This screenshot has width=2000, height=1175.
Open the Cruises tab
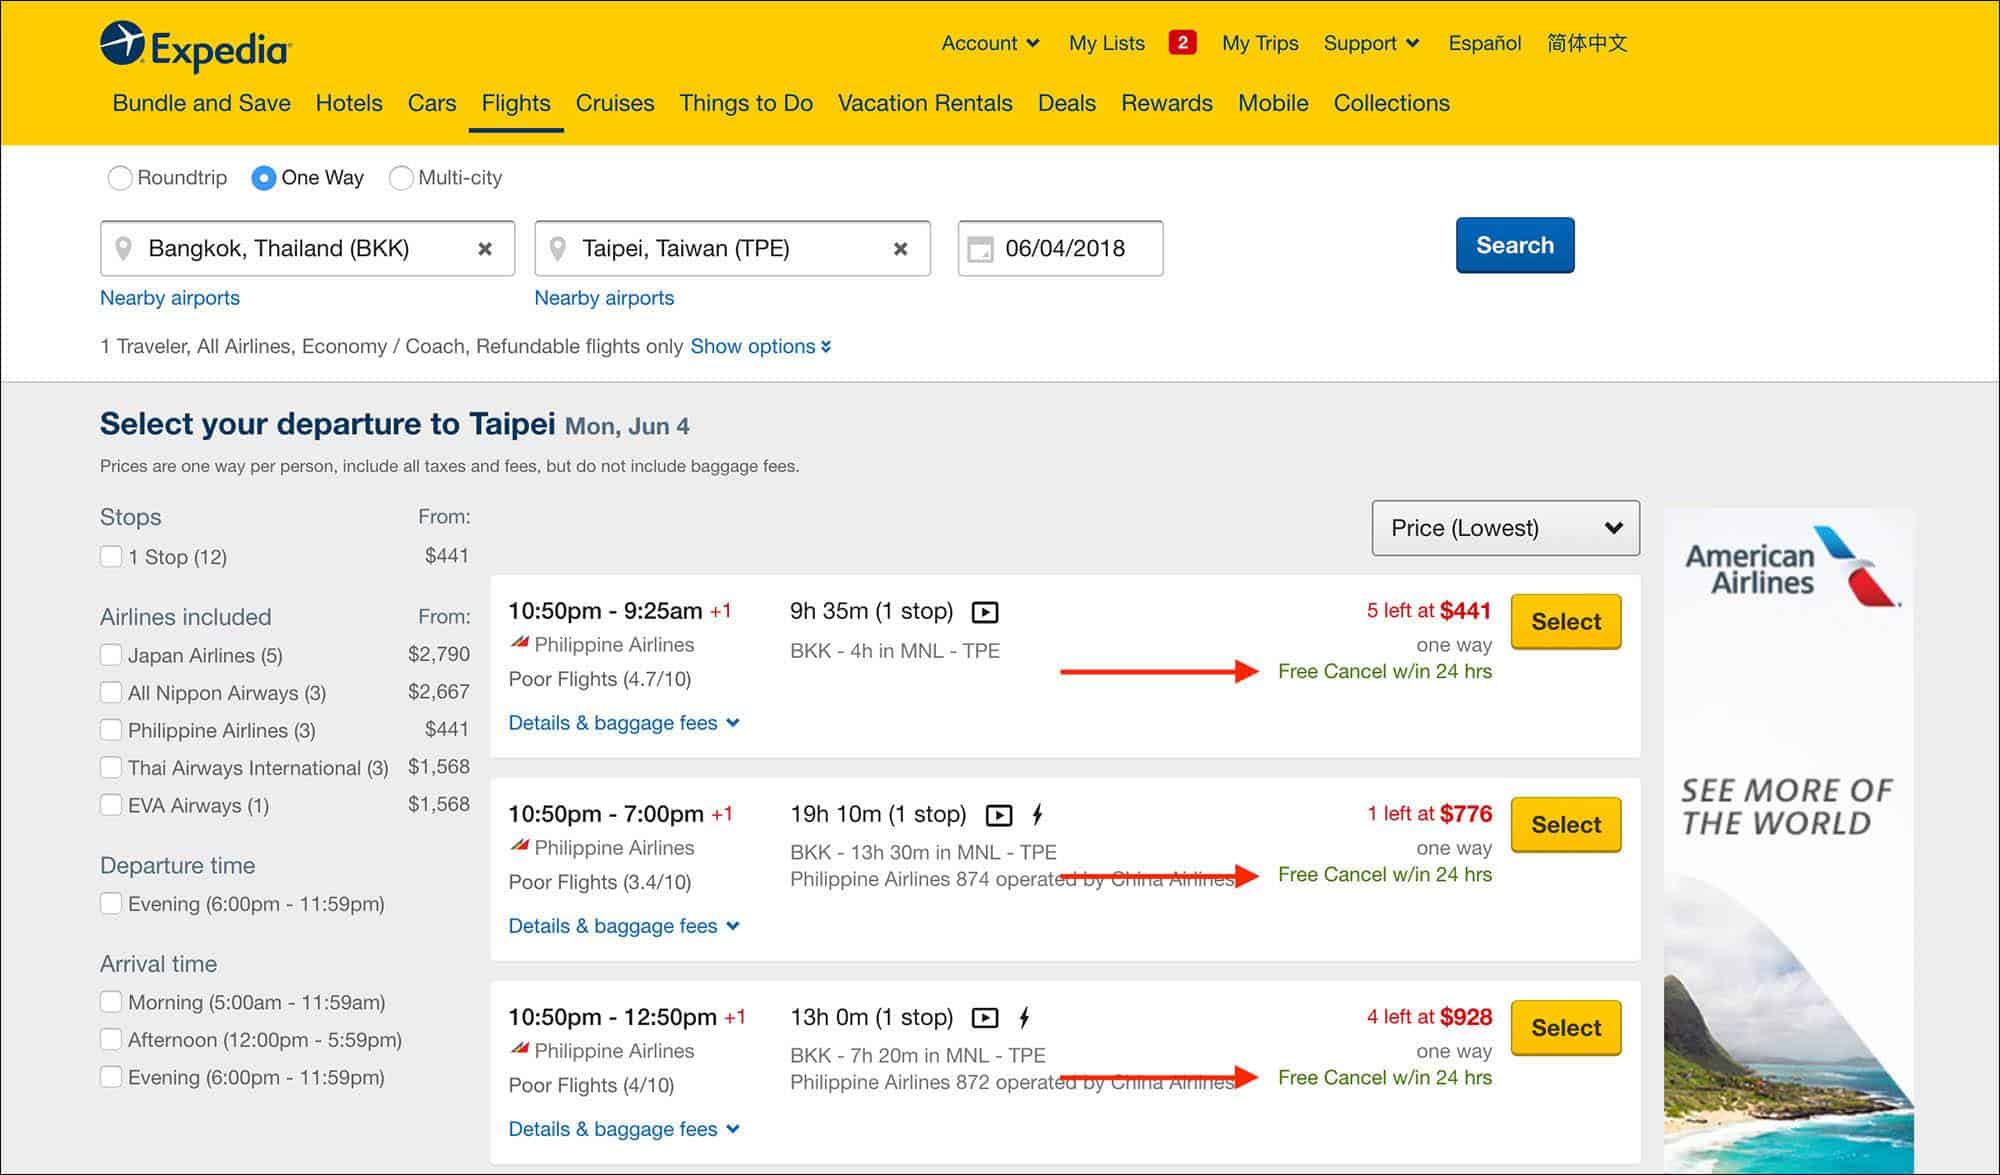[x=615, y=103]
